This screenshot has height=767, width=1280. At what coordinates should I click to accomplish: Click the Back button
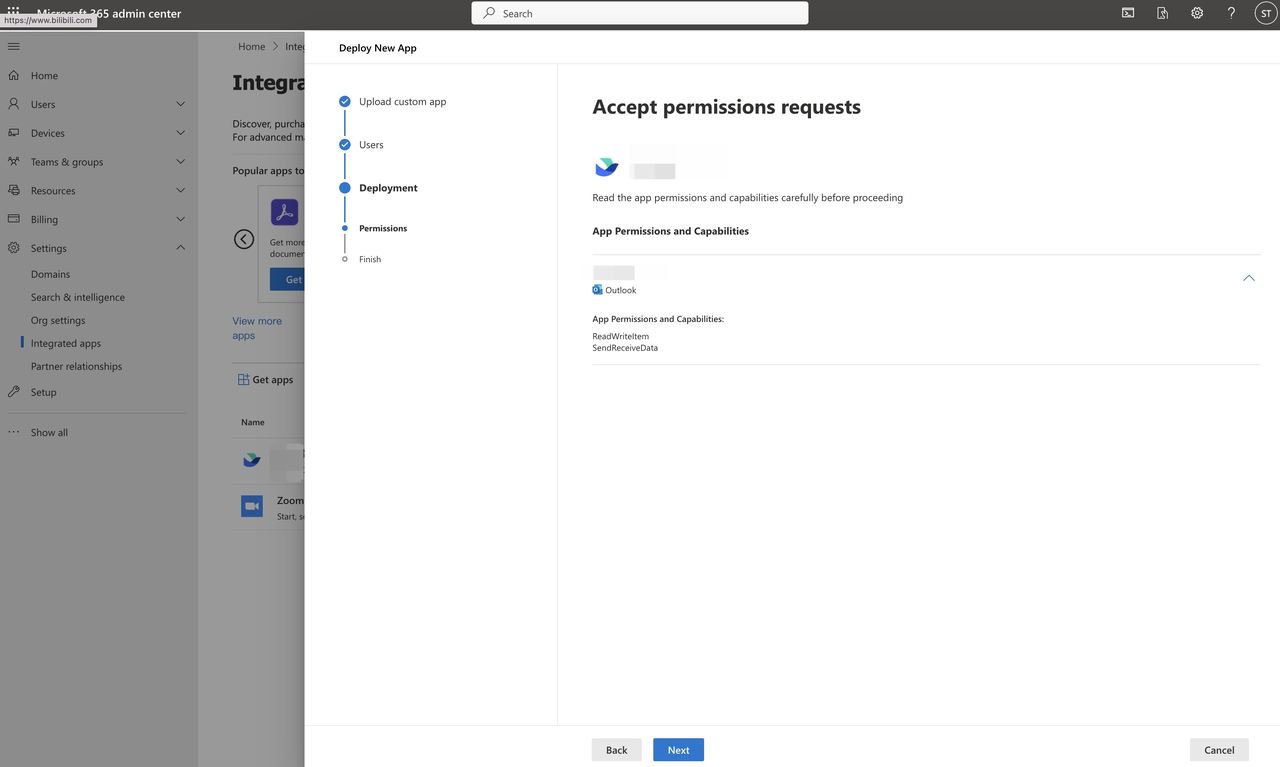(x=616, y=750)
